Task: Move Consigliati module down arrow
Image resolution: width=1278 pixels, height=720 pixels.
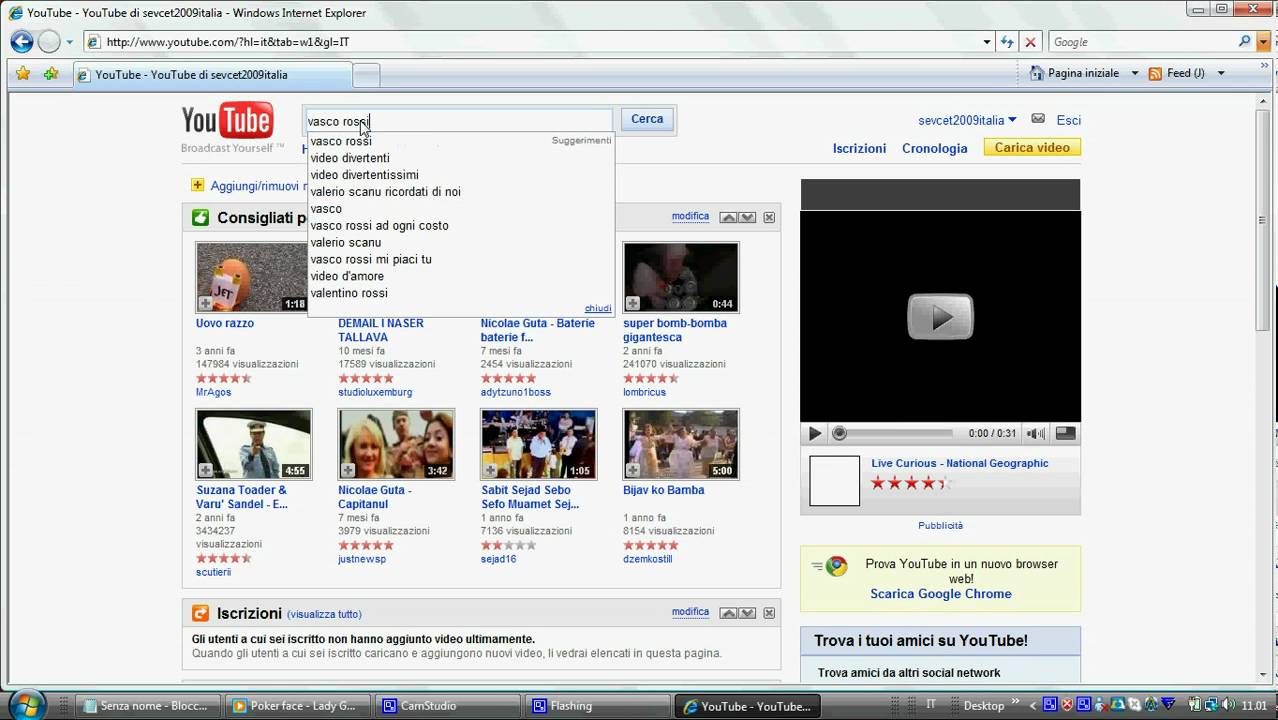Action: [747, 217]
